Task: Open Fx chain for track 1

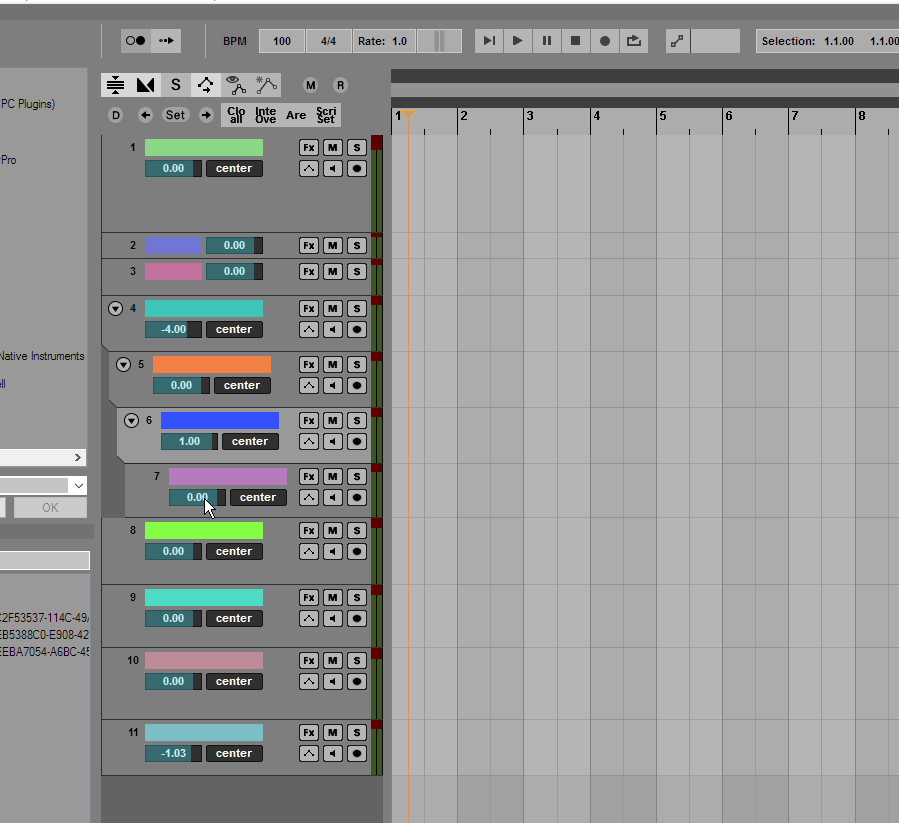Action: click(x=309, y=147)
